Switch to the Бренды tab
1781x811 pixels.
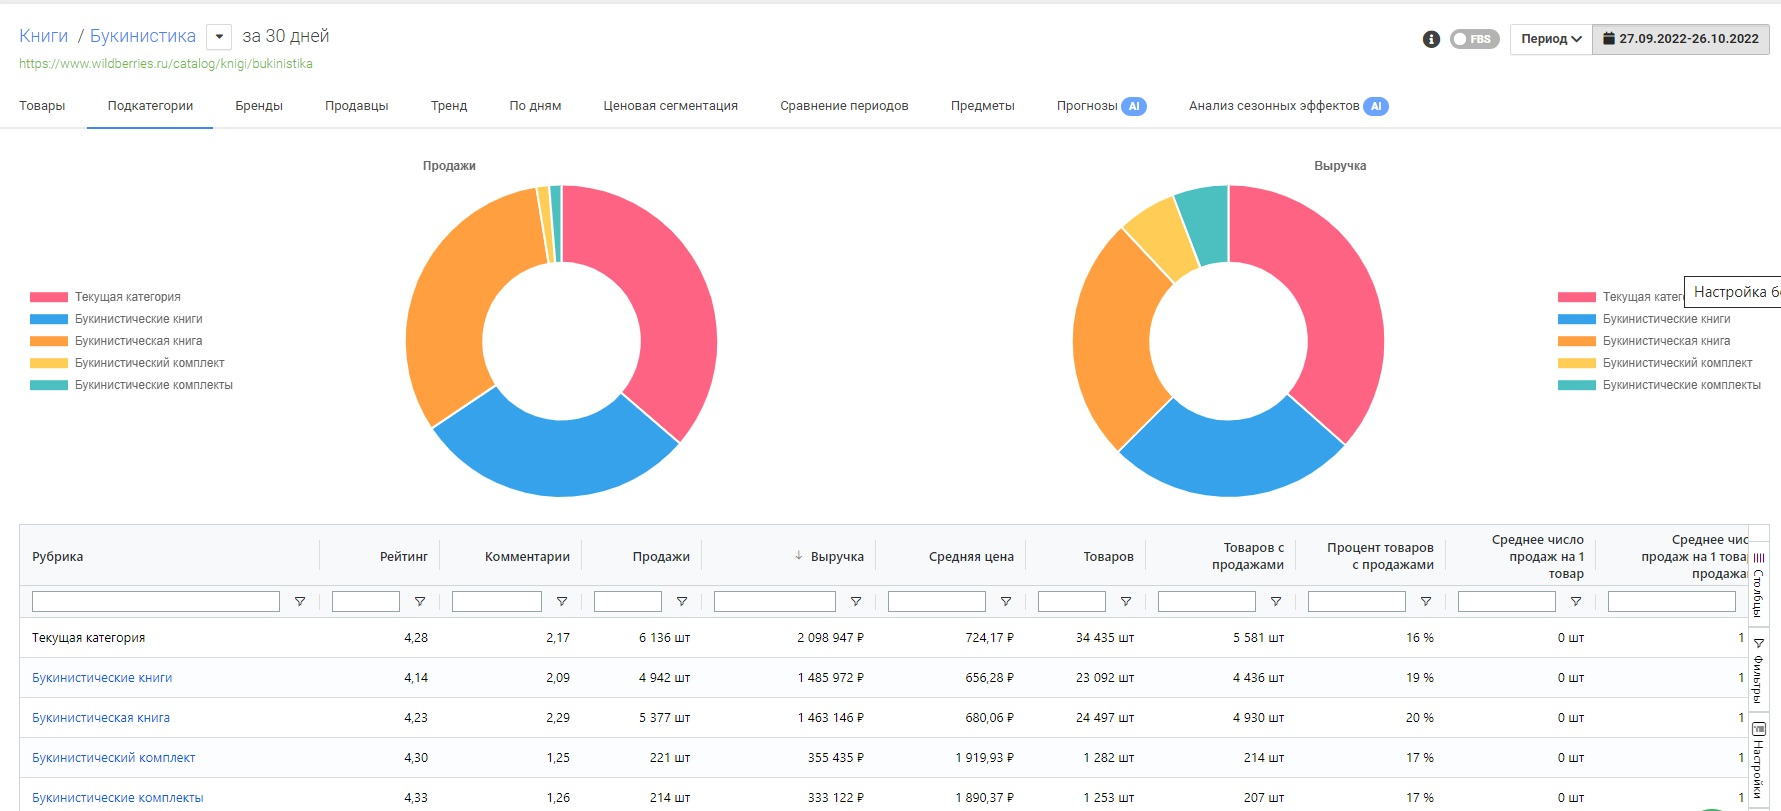click(x=259, y=106)
